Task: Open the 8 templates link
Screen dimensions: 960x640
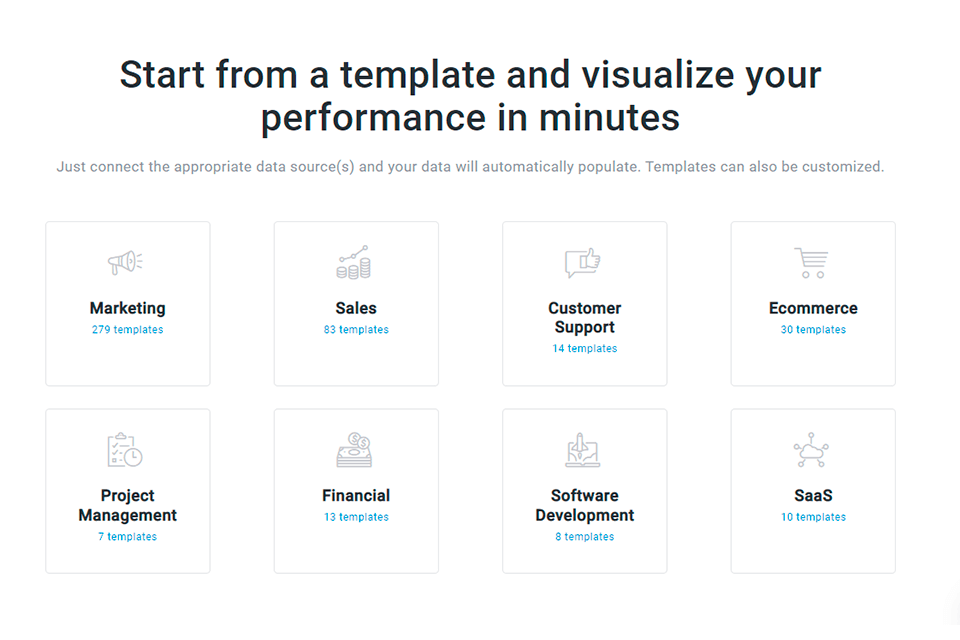Action: (x=585, y=537)
